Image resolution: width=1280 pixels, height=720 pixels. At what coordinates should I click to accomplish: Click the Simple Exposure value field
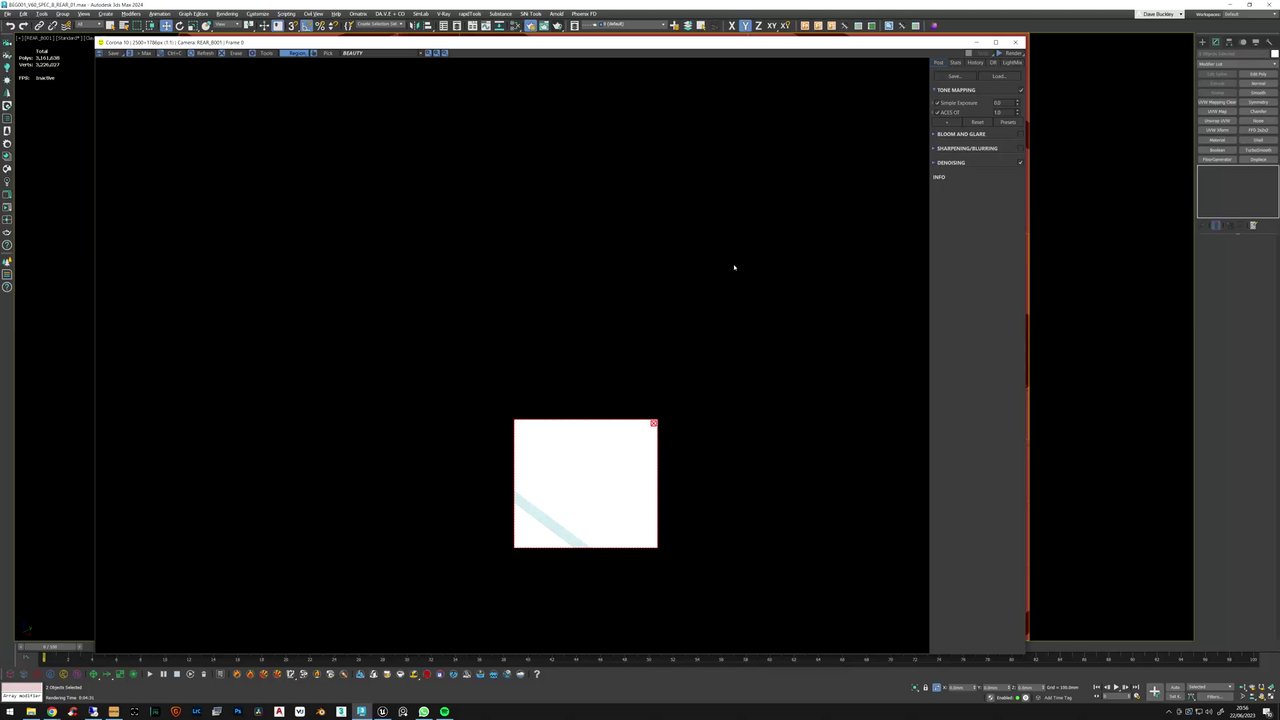(1002, 103)
